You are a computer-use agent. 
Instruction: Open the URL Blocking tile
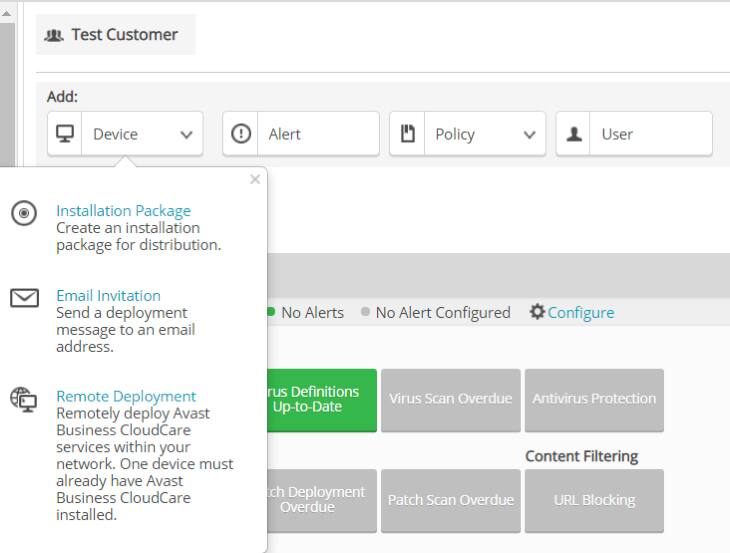click(x=594, y=500)
